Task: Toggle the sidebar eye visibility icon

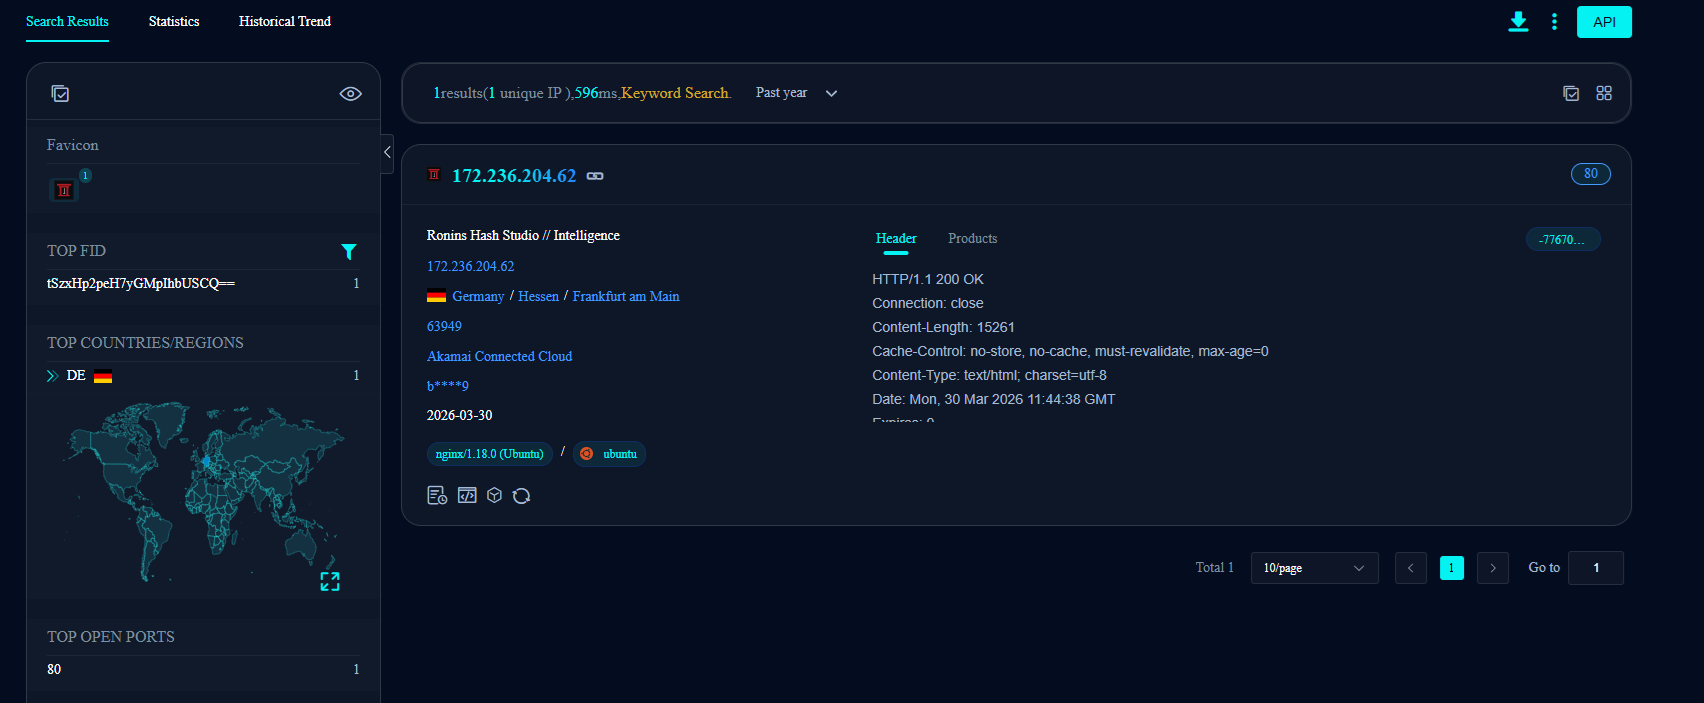Action: coord(351,93)
